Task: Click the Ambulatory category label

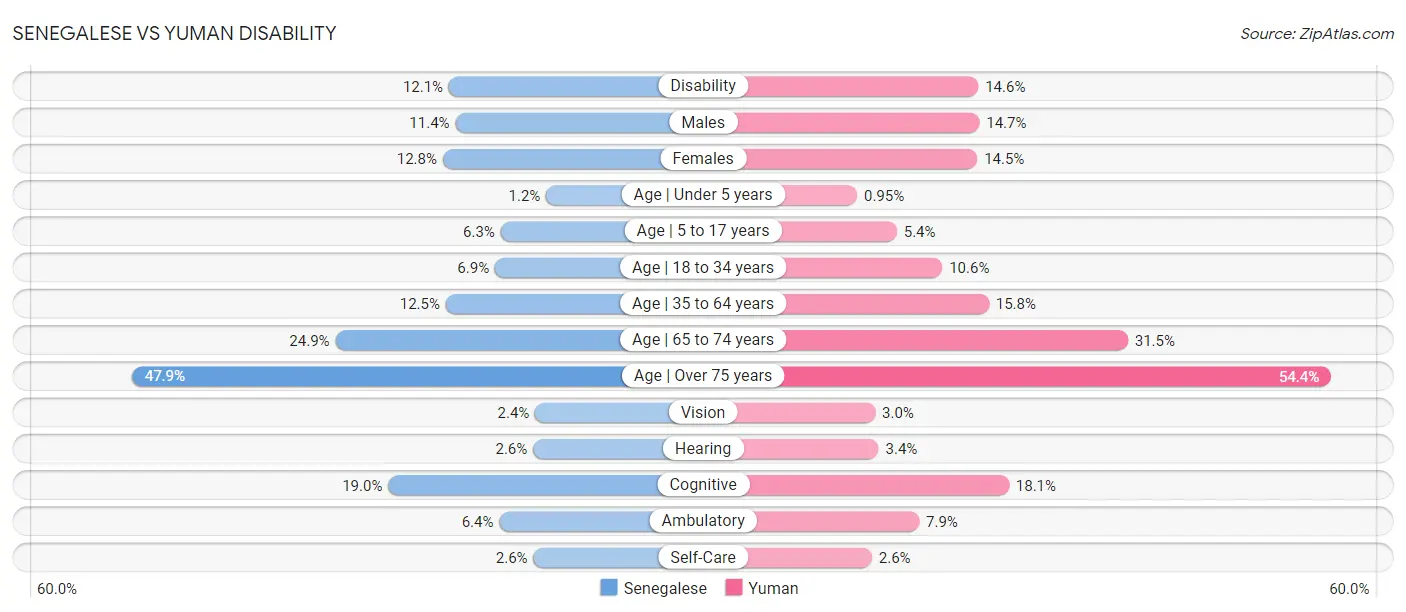Action: coord(703,521)
